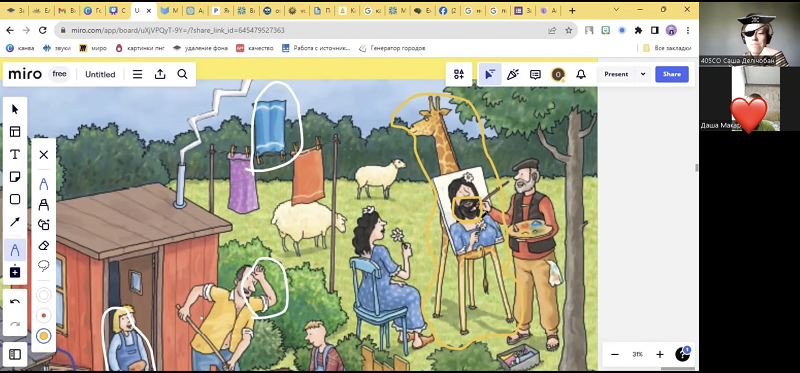Viewport: 800px width, 373px height.
Task: Select the Text tool
Action: (x=15, y=154)
